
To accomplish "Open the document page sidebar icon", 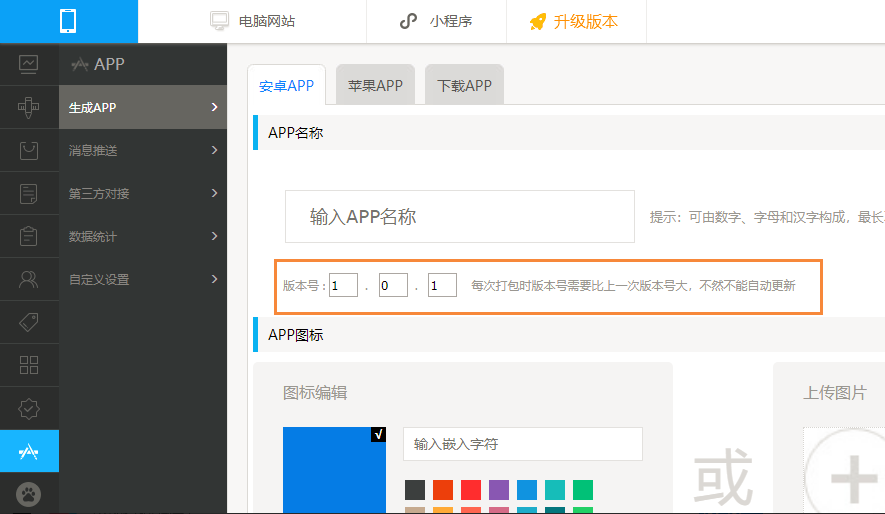I will (29, 194).
